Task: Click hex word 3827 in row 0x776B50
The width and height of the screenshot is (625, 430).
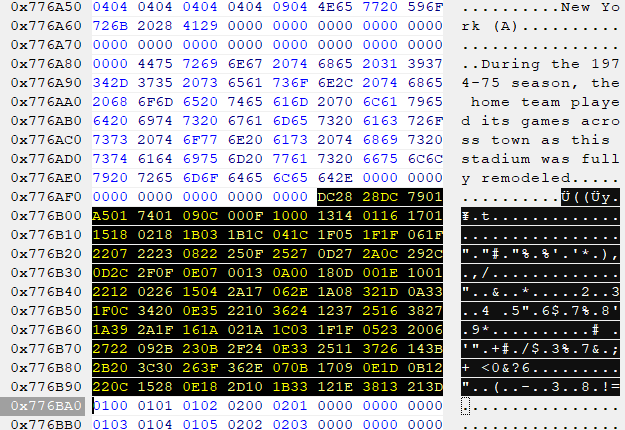Action: coord(425,311)
